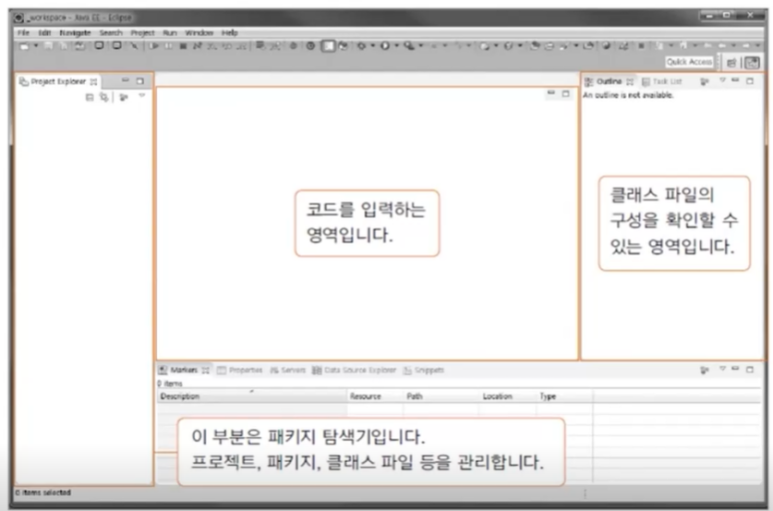Click the green Run toolbar icon
Screen dimensions: 773x511
pyautogui.click(x=385, y=46)
